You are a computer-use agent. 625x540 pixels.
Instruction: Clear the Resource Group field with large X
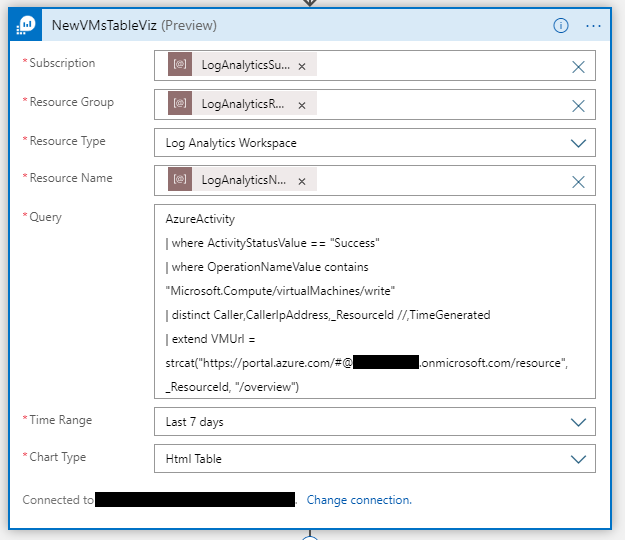[x=578, y=106]
